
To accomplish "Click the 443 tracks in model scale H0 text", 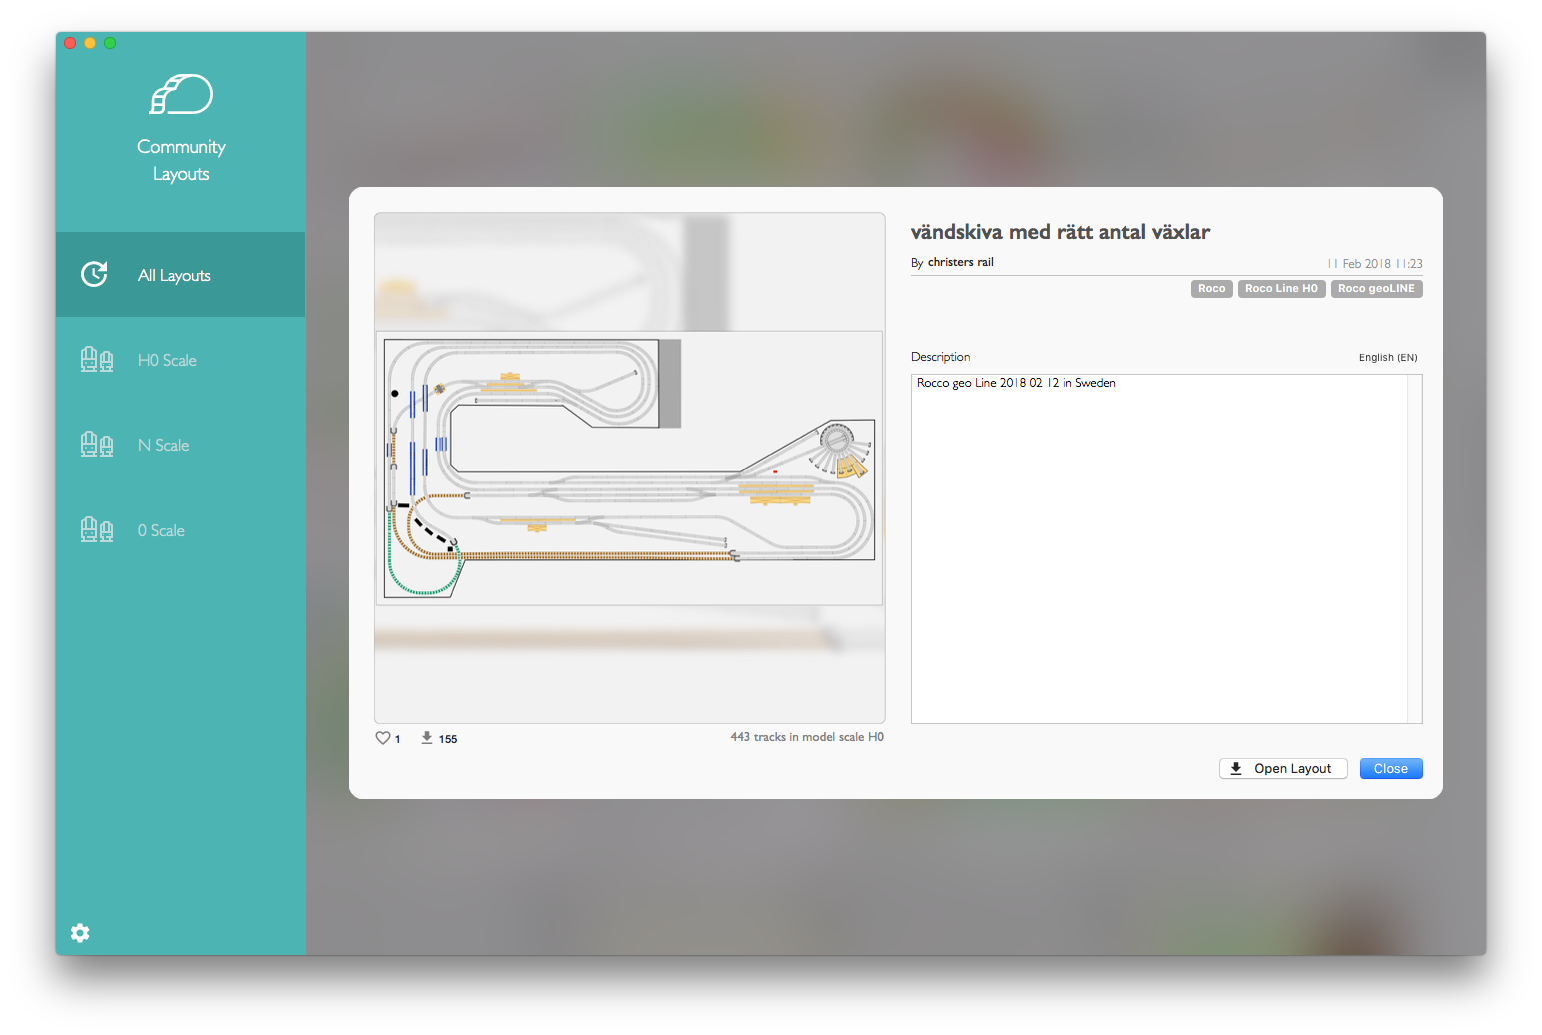I will click(807, 737).
